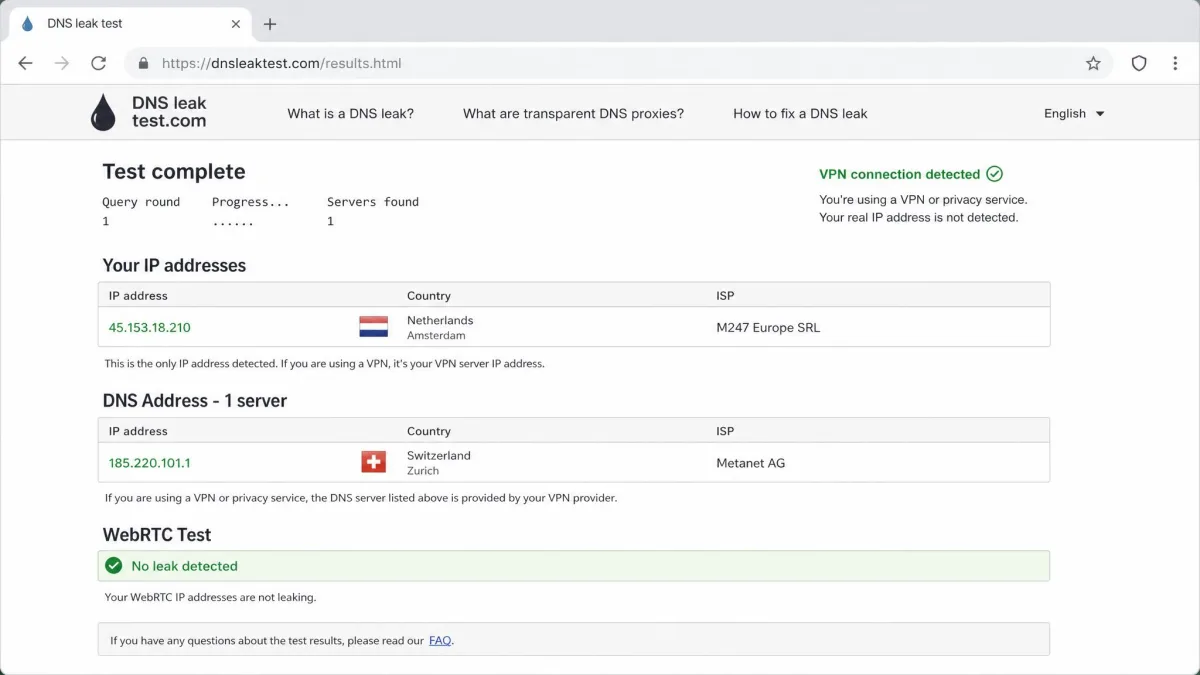Click the VPN connection detected text

(899, 174)
